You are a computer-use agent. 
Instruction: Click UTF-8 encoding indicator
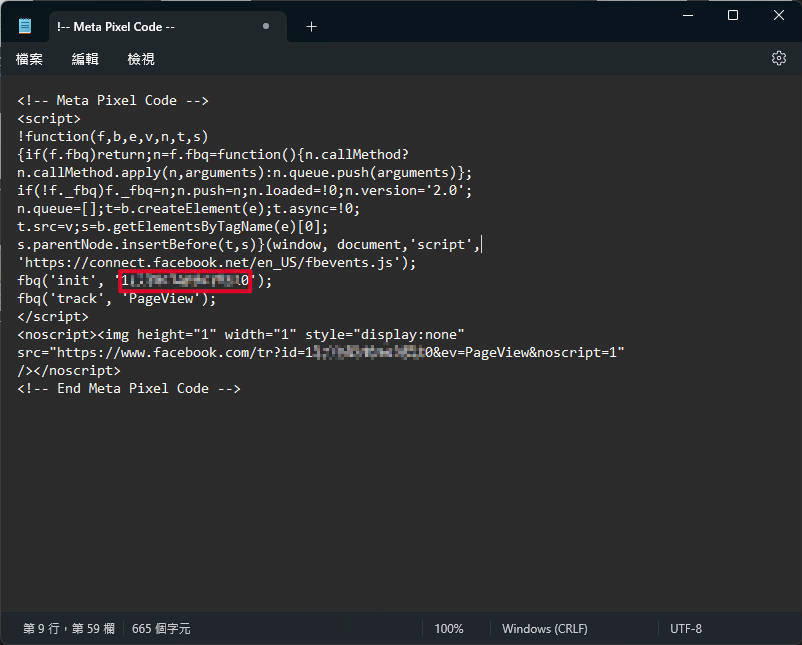(686, 629)
